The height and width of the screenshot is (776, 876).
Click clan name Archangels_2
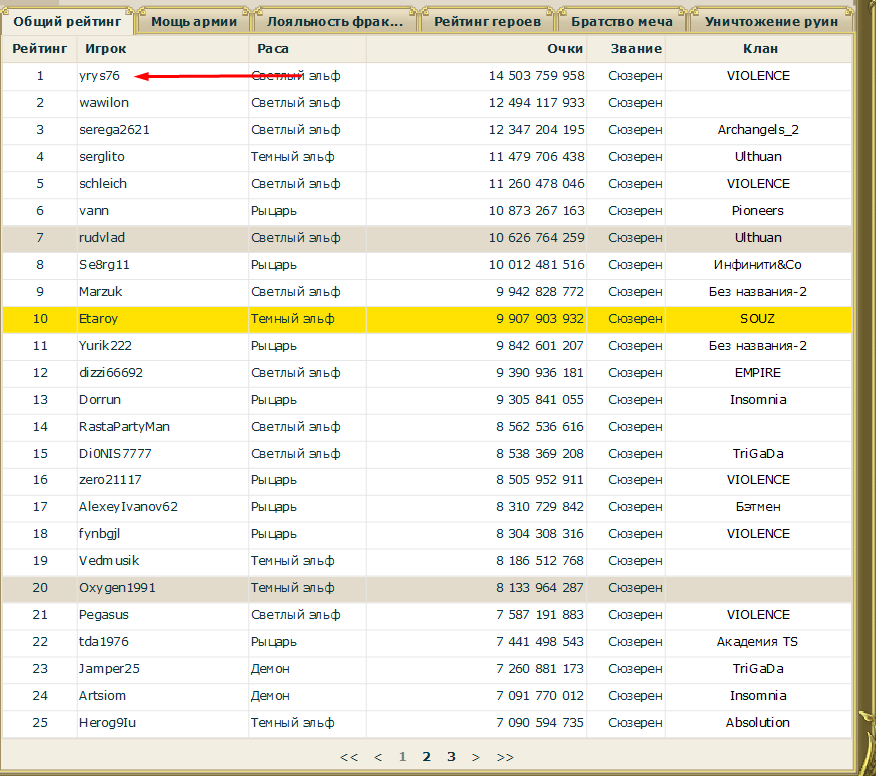click(x=758, y=130)
